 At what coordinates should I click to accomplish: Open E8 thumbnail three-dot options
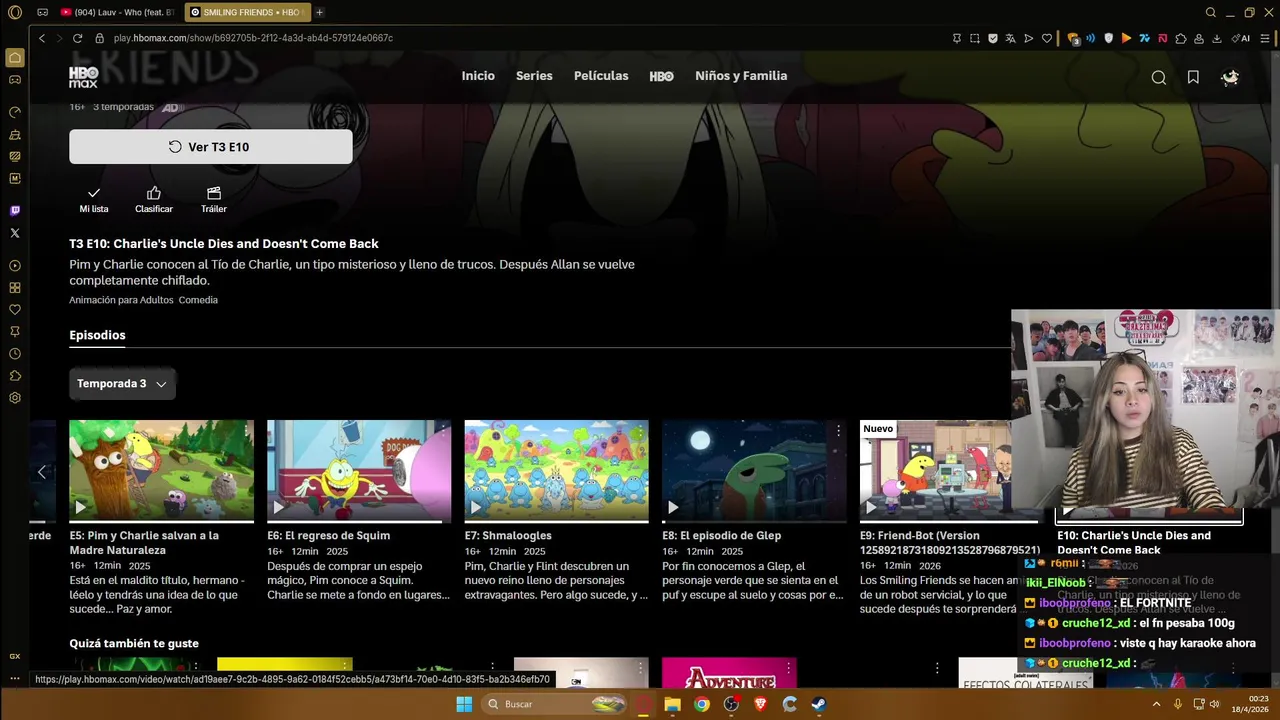[838, 431]
